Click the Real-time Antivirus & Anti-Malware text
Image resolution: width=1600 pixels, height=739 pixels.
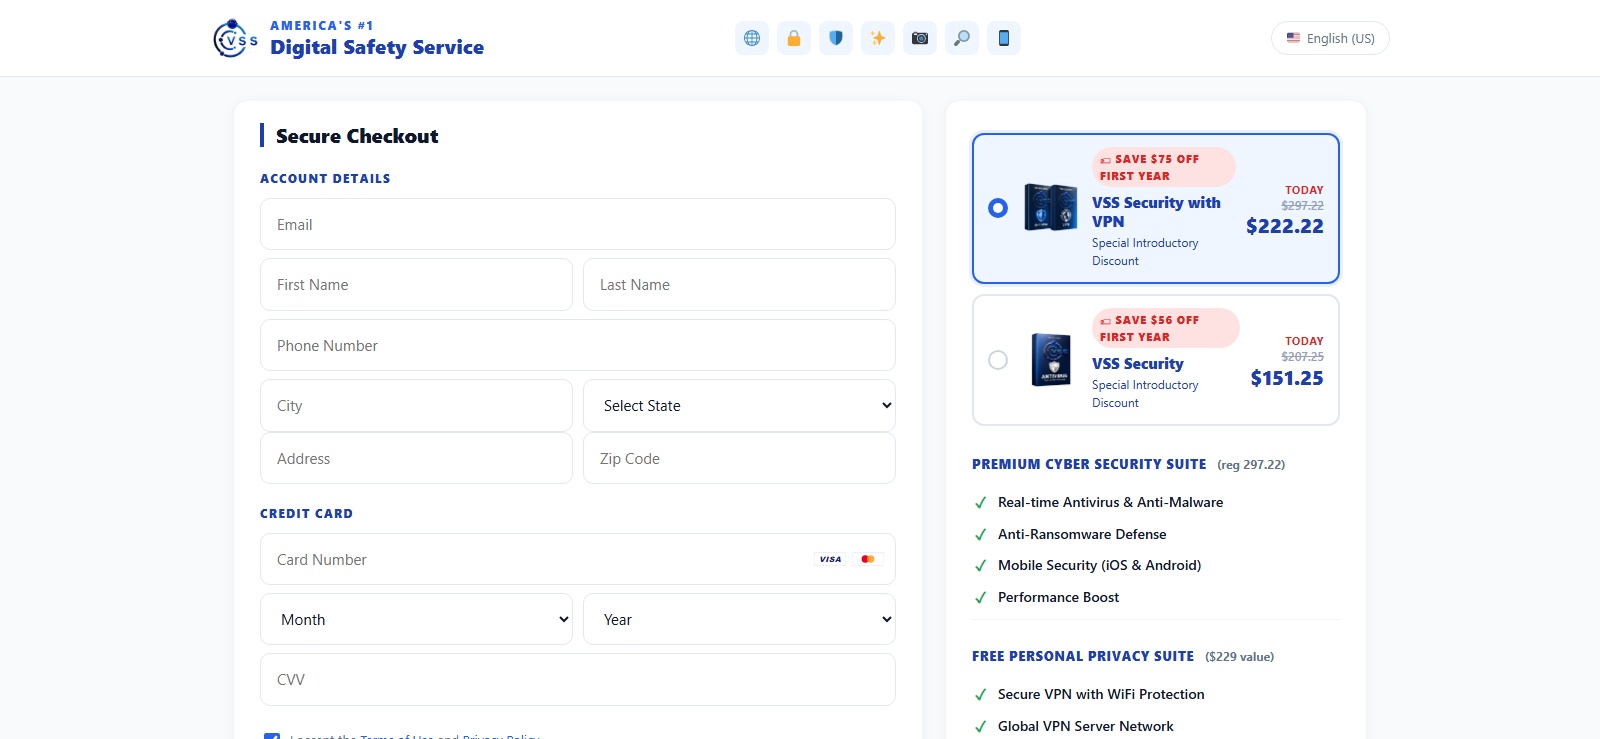click(x=1110, y=503)
